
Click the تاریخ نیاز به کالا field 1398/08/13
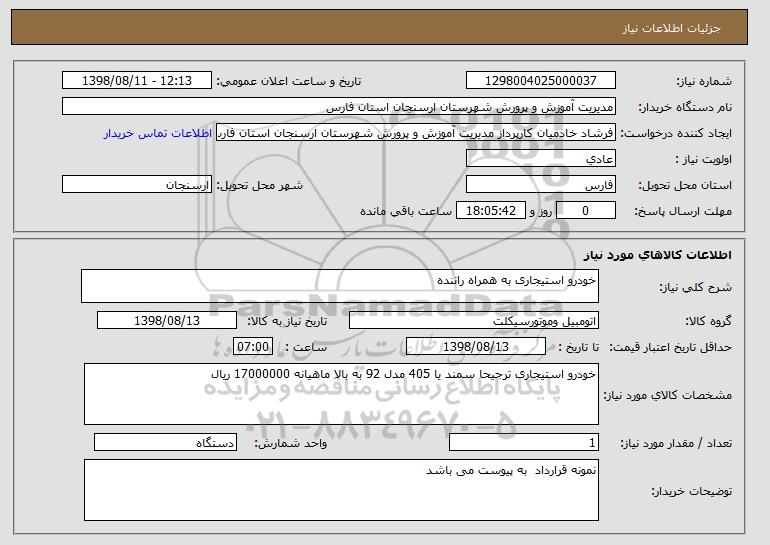(x=167, y=321)
